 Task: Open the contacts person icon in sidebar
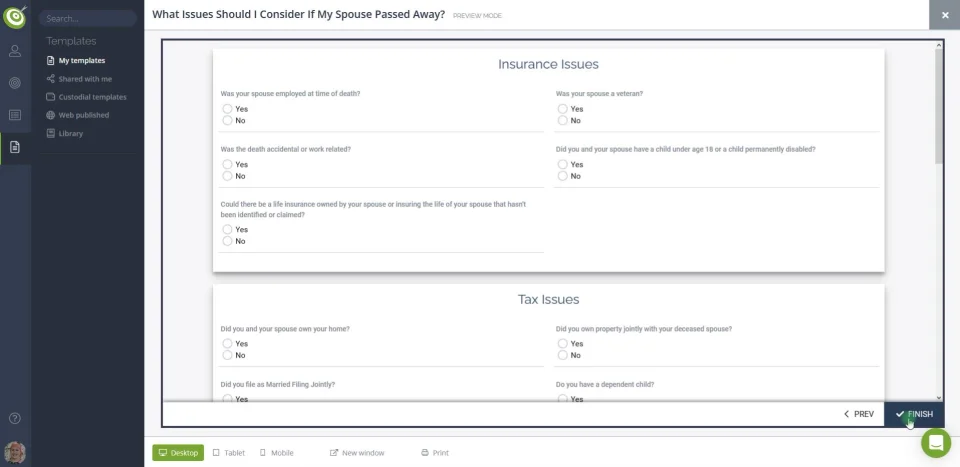pyautogui.click(x=15, y=51)
